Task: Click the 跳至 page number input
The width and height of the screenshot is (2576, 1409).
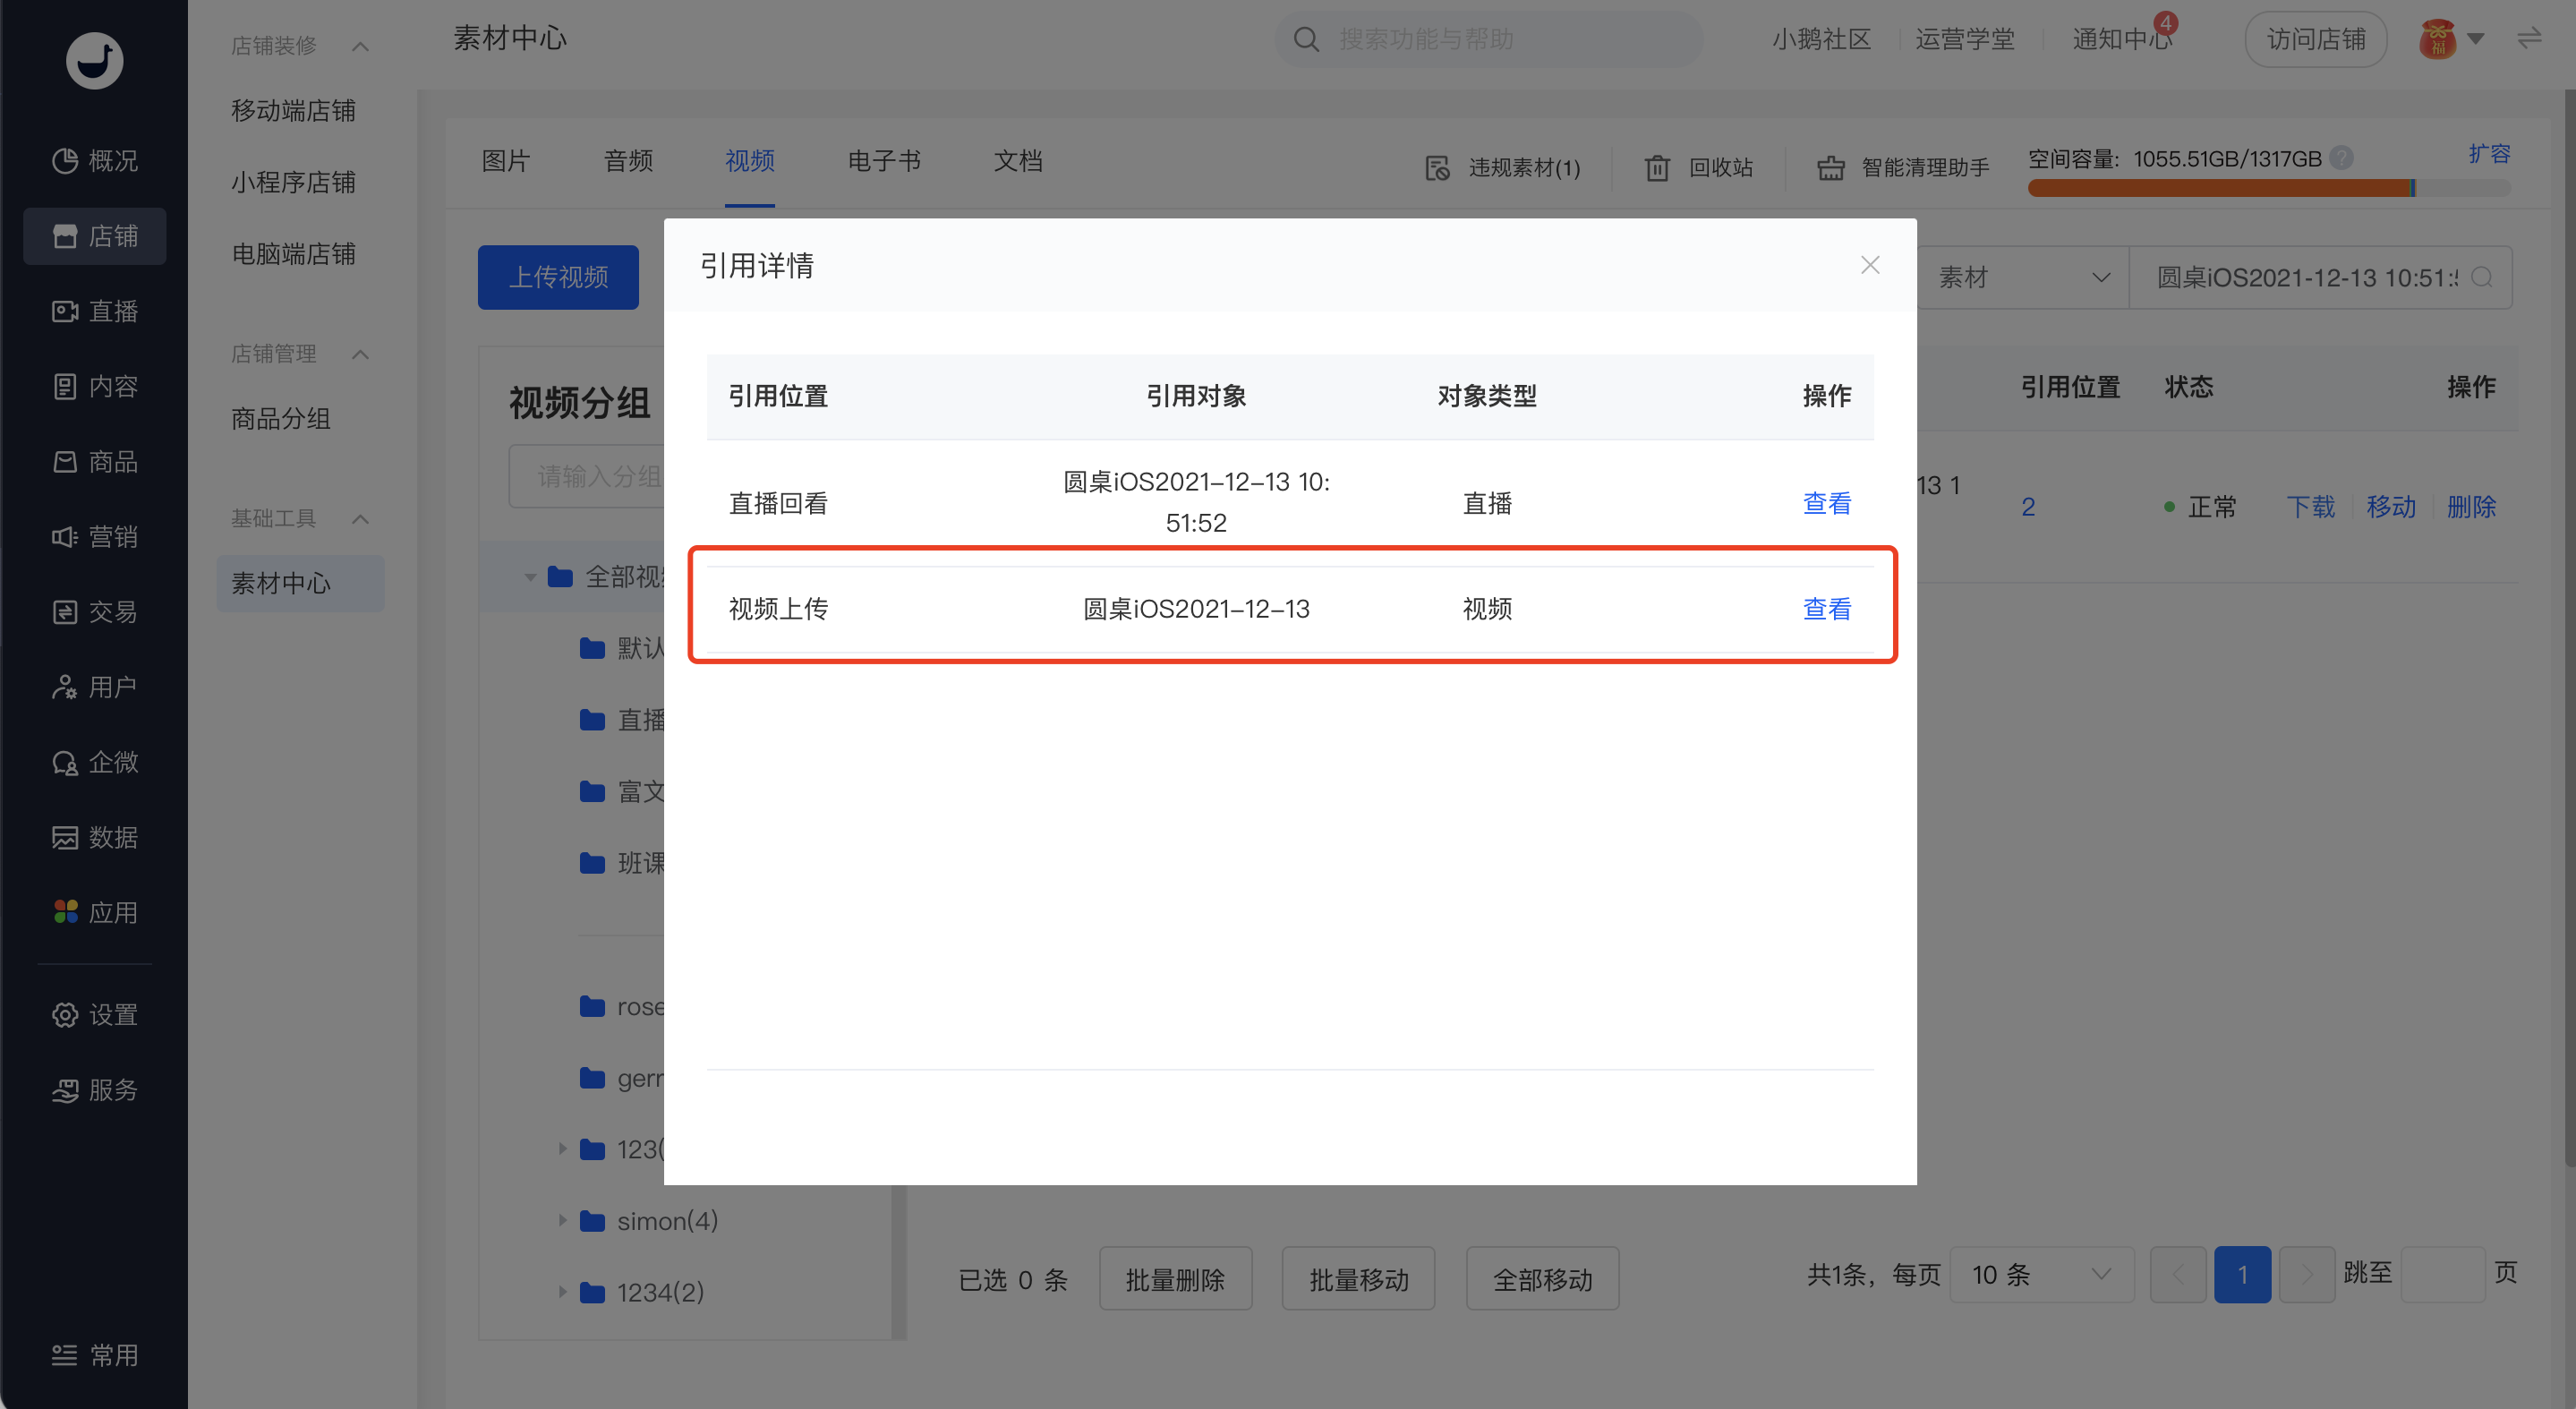Action: (2442, 1274)
